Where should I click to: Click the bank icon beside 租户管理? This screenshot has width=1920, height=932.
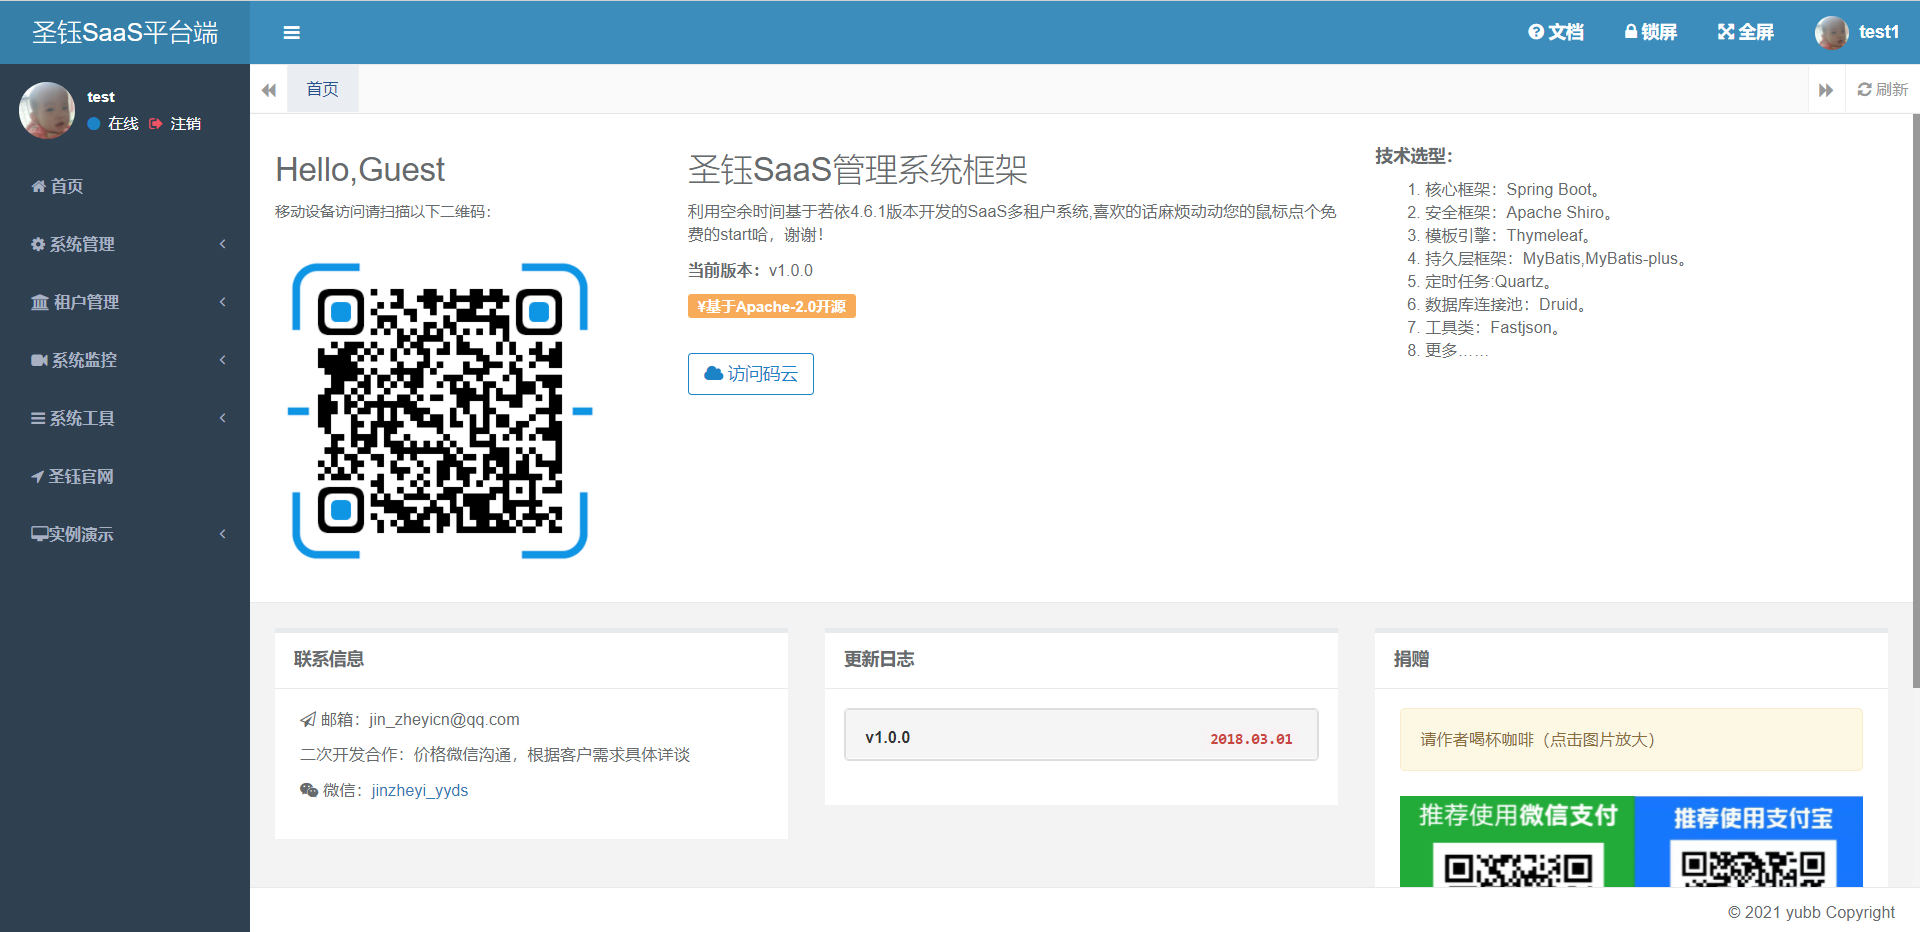(x=40, y=302)
